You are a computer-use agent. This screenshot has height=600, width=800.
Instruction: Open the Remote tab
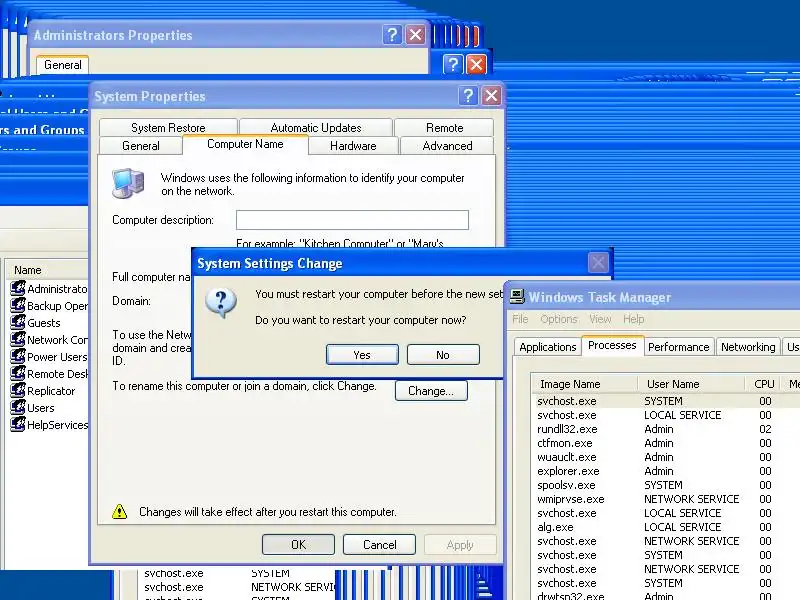(x=444, y=128)
